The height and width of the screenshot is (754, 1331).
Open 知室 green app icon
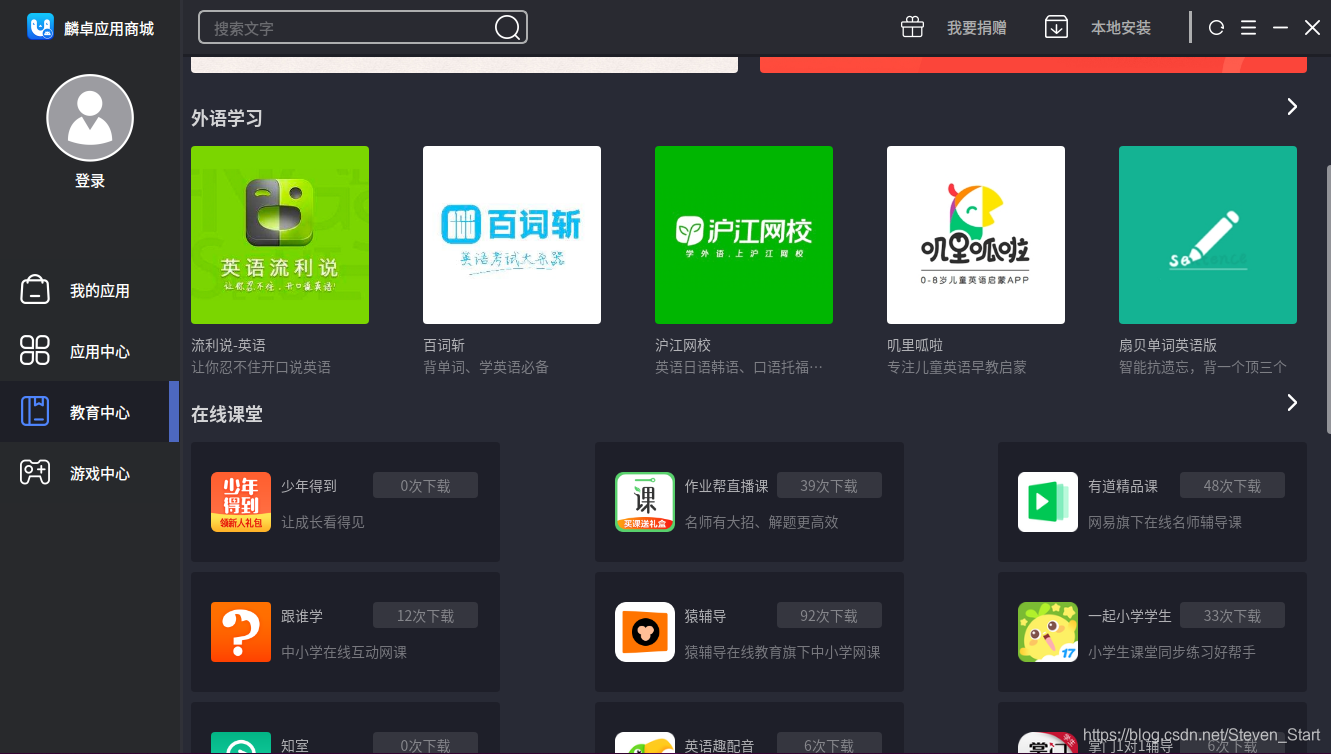(241, 743)
